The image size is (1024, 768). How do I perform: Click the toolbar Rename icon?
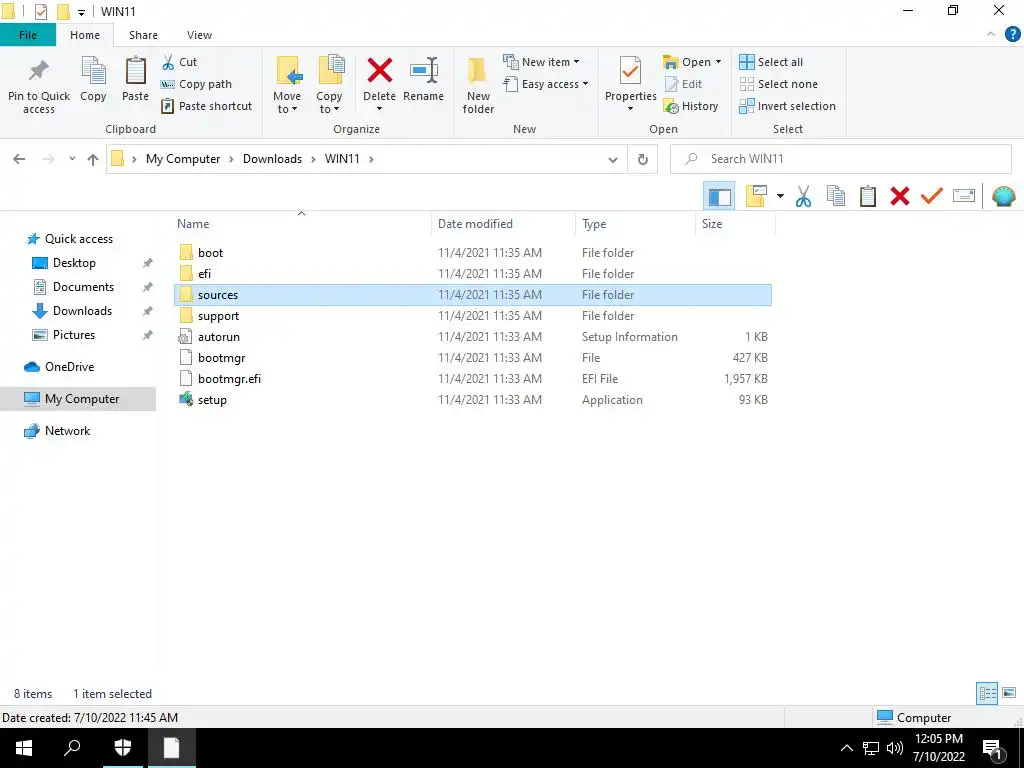coord(964,196)
